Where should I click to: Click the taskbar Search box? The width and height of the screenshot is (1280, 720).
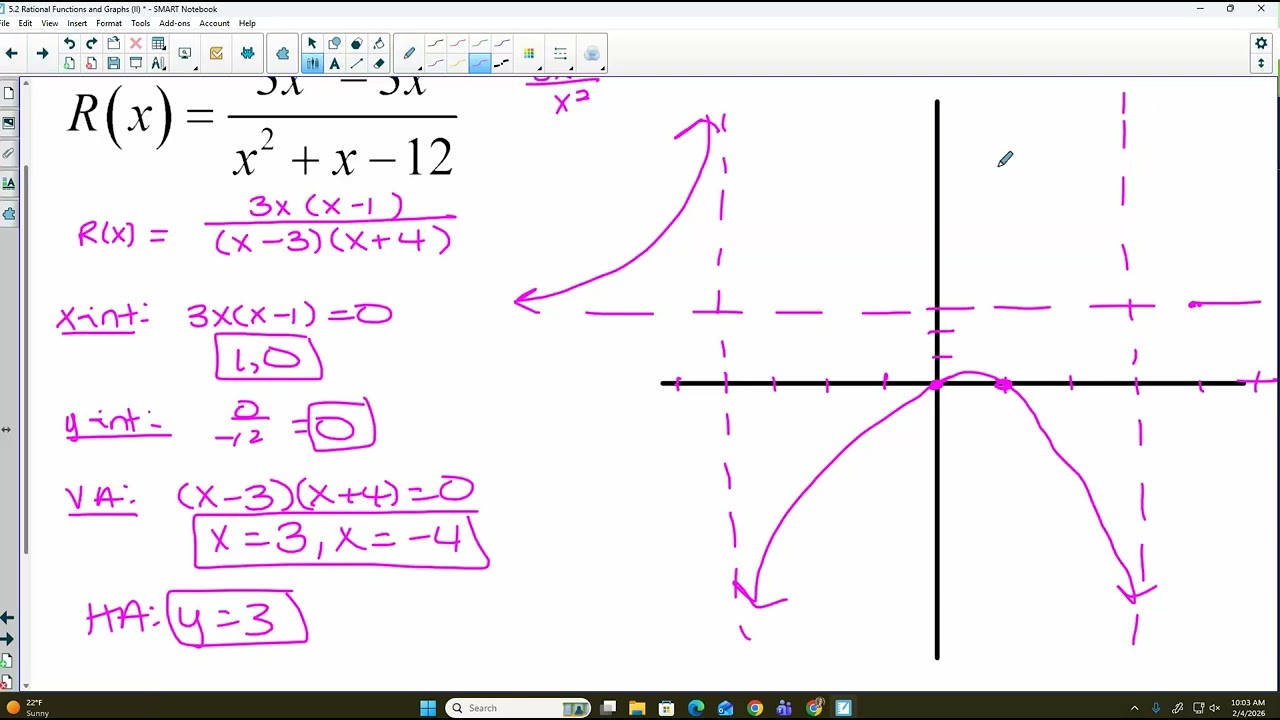pos(517,708)
